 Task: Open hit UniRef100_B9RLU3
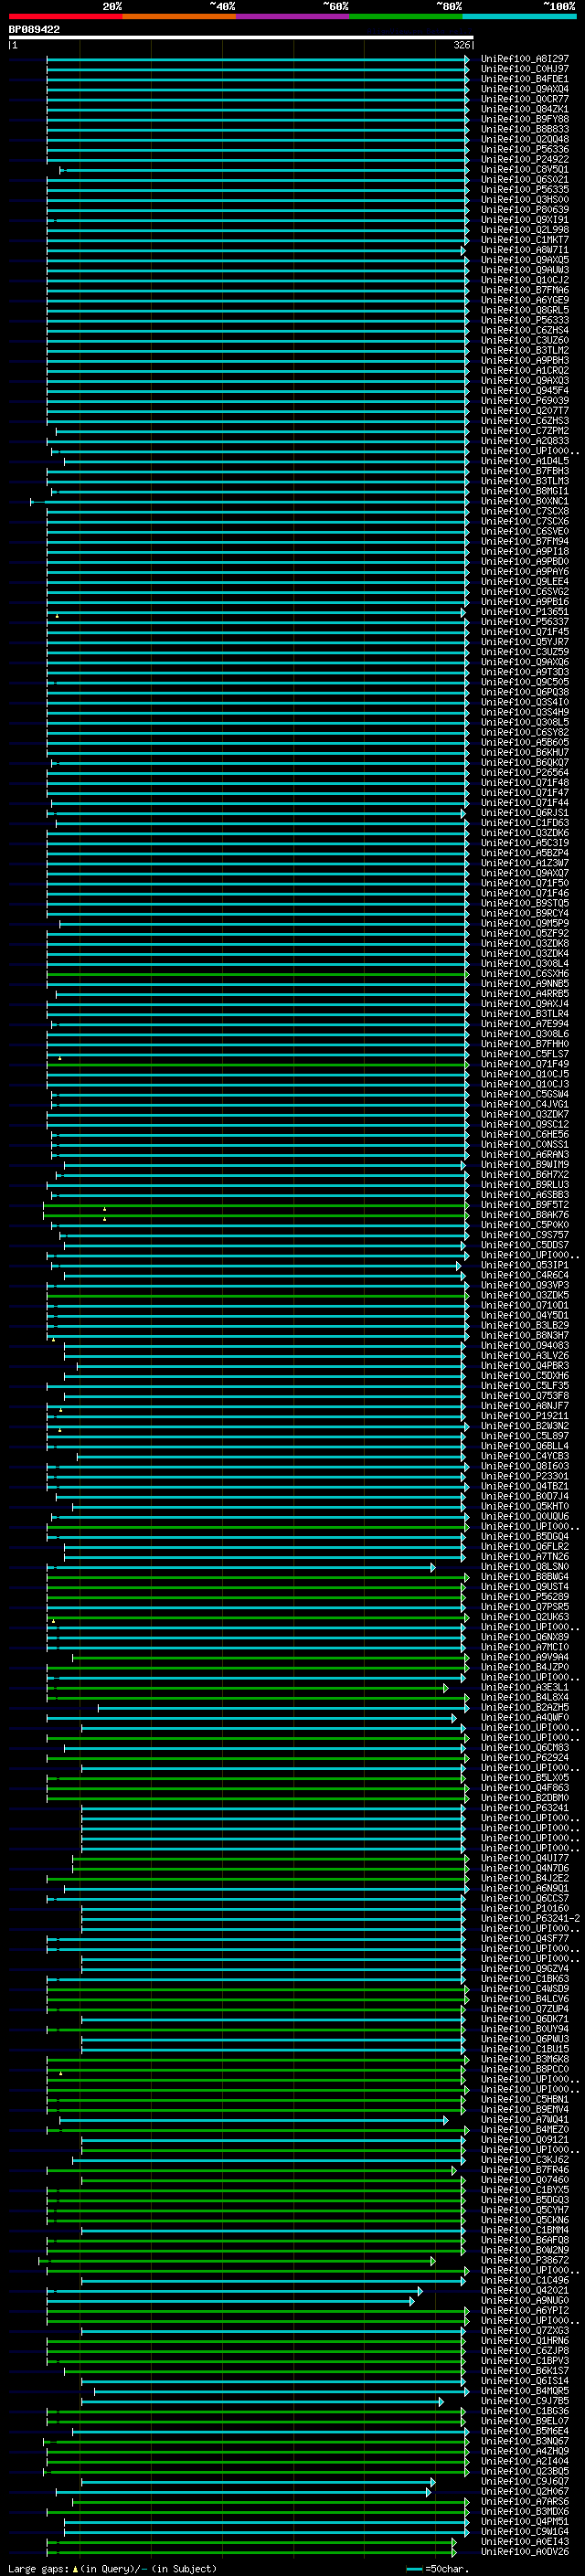(525, 1185)
